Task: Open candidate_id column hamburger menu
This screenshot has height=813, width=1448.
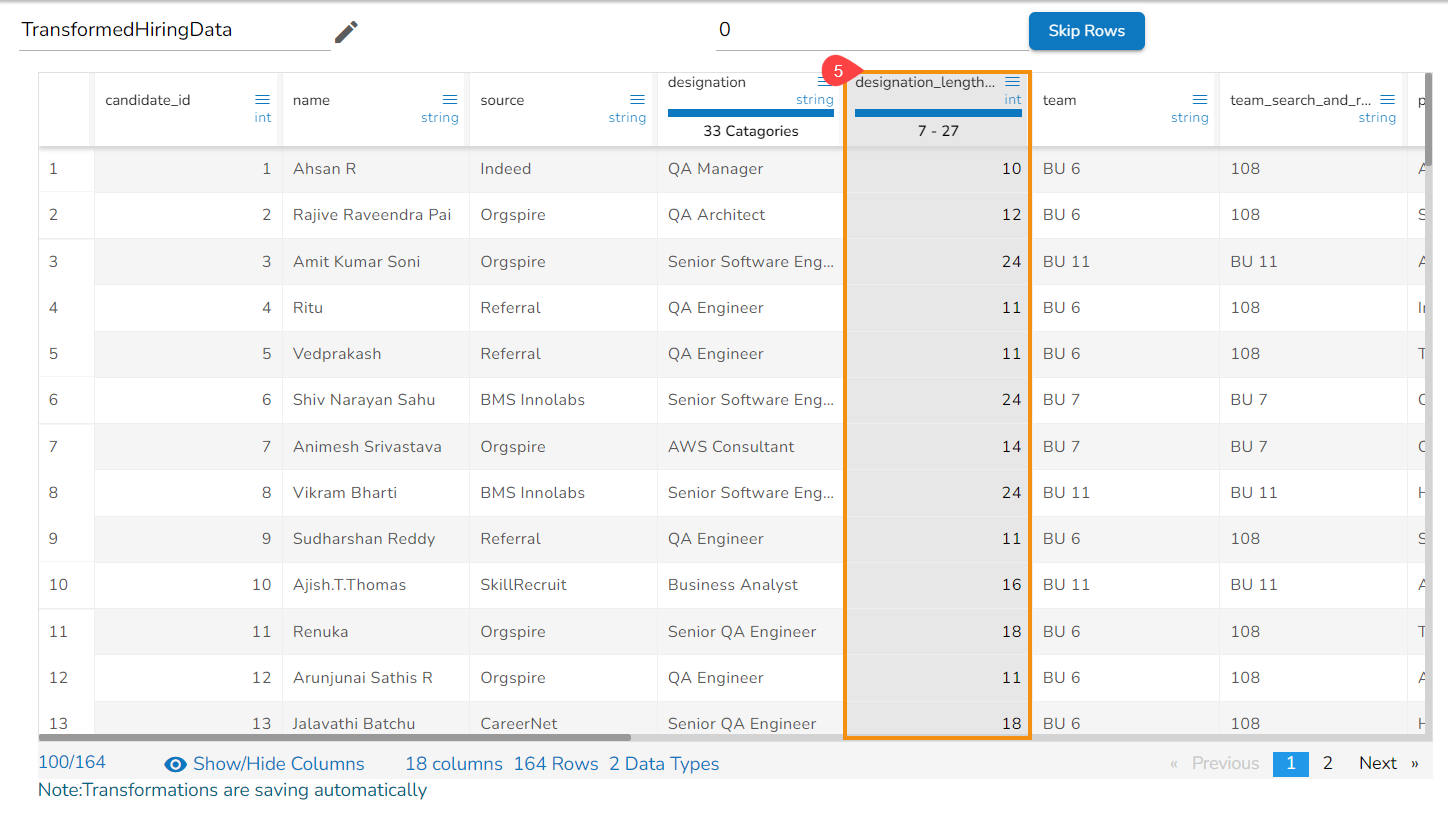Action: click(262, 100)
